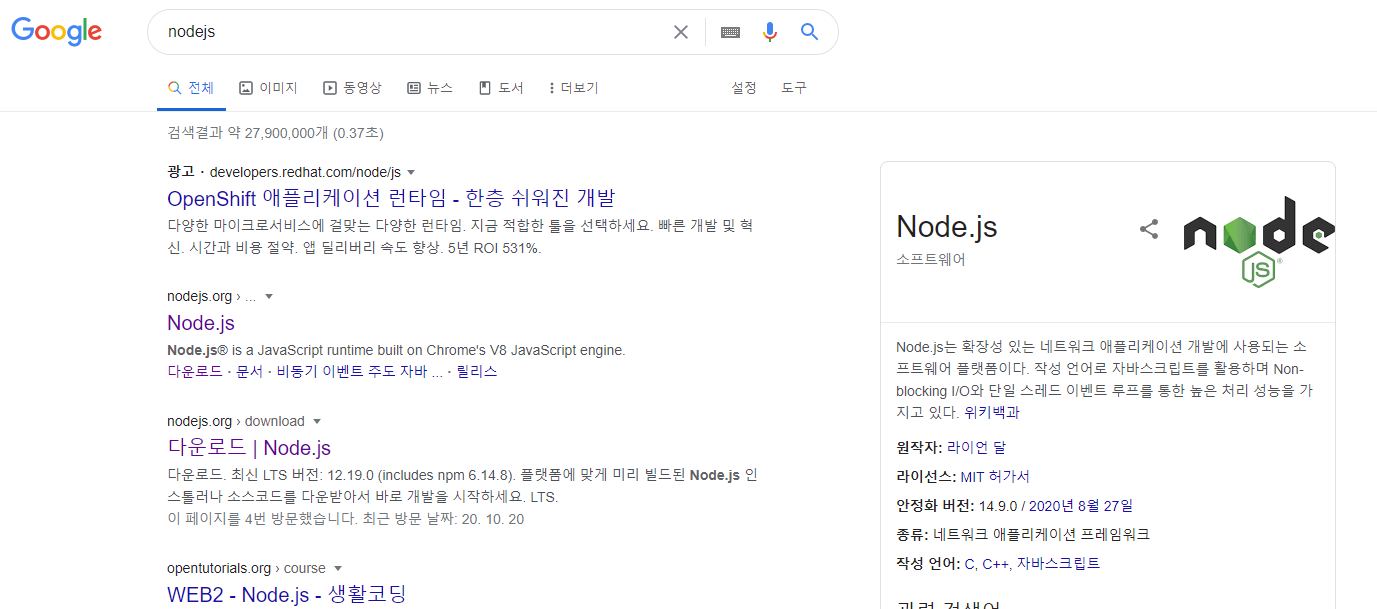Viewport: 1377px width, 609px height.
Task: Click the 작성 언어 label
Action: click(x=927, y=563)
